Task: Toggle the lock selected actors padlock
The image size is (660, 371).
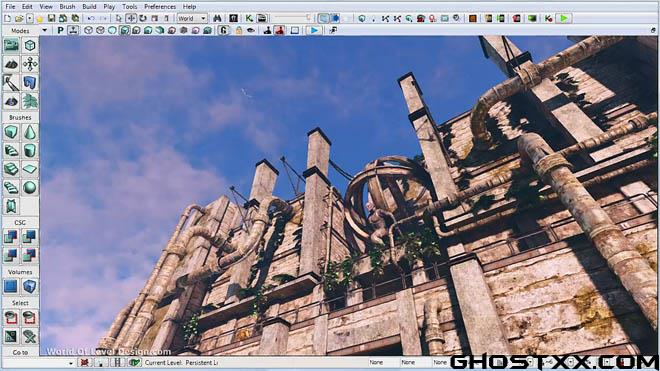Action: pyautogui.click(x=239, y=30)
